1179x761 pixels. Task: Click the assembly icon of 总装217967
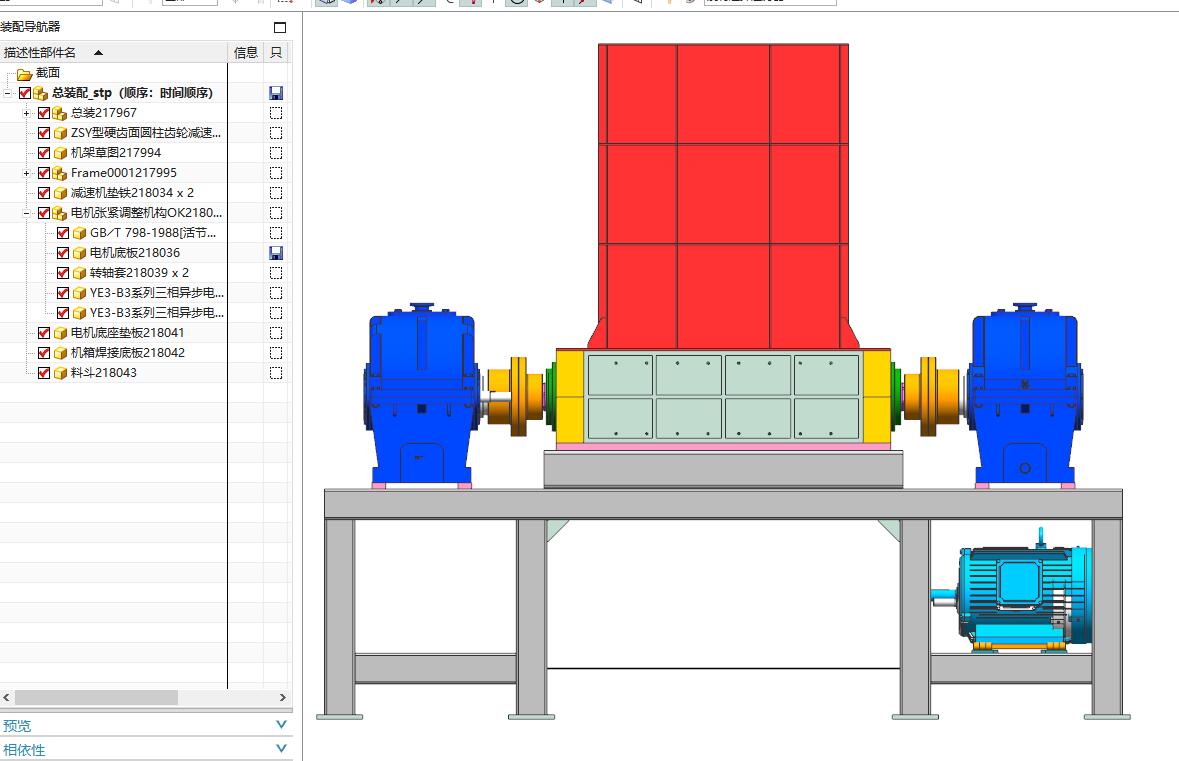click(x=60, y=114)
